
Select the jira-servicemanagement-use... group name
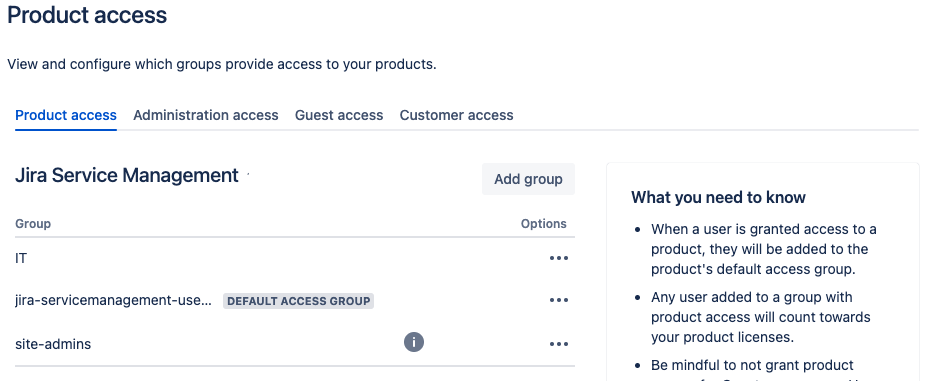pyautogui.click(x=113, y=301)
